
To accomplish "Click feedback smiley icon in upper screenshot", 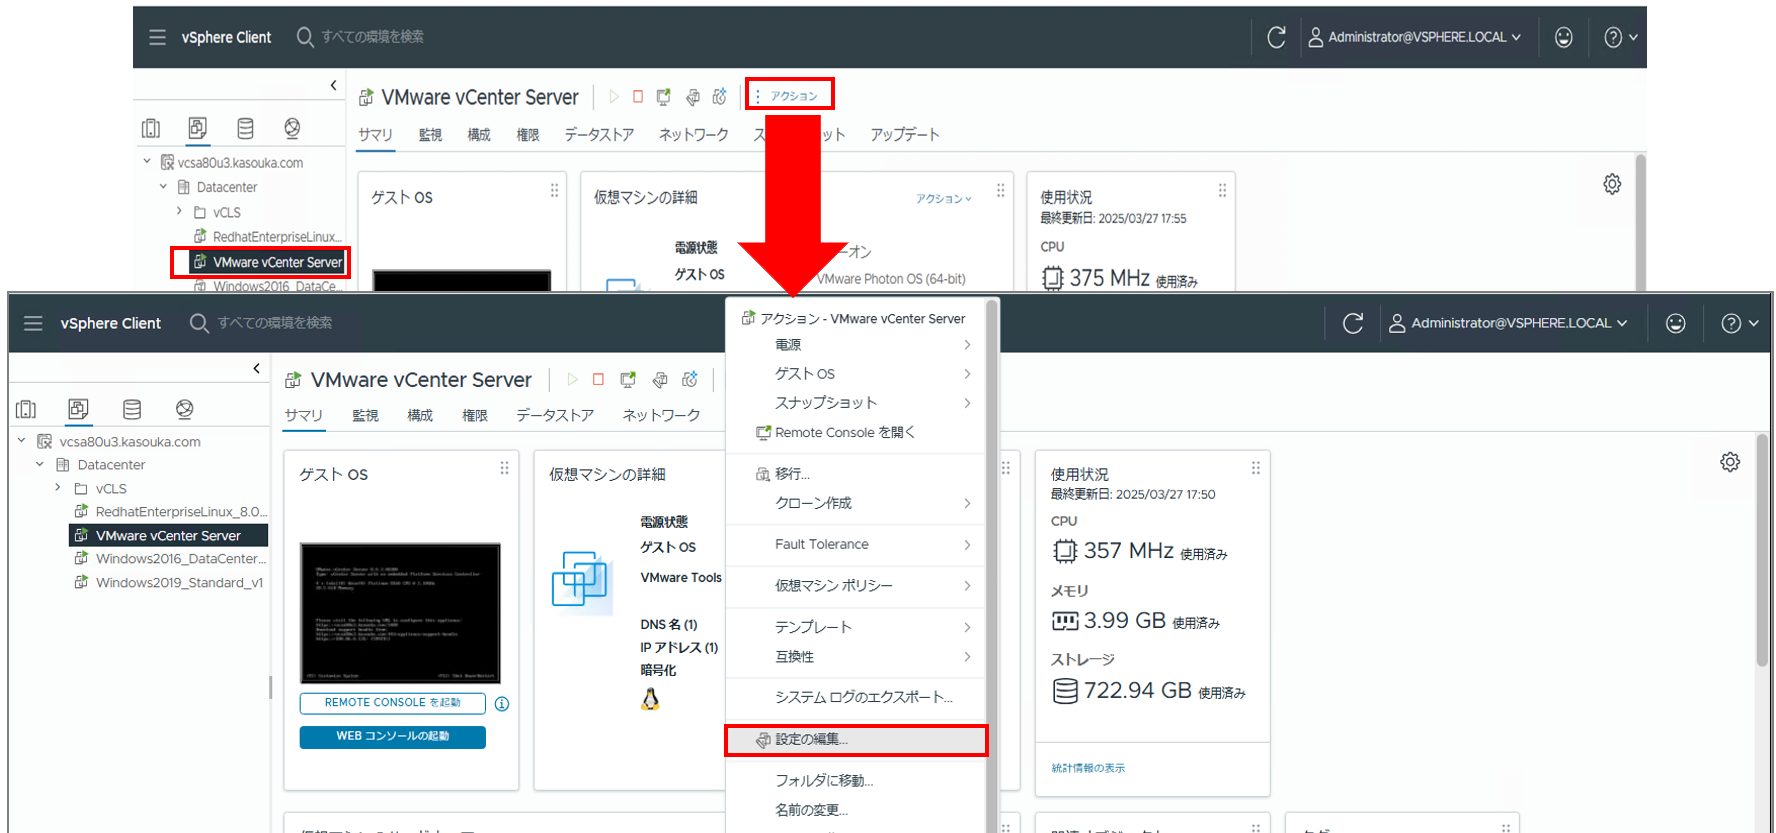I will (x=1564, y=37).
